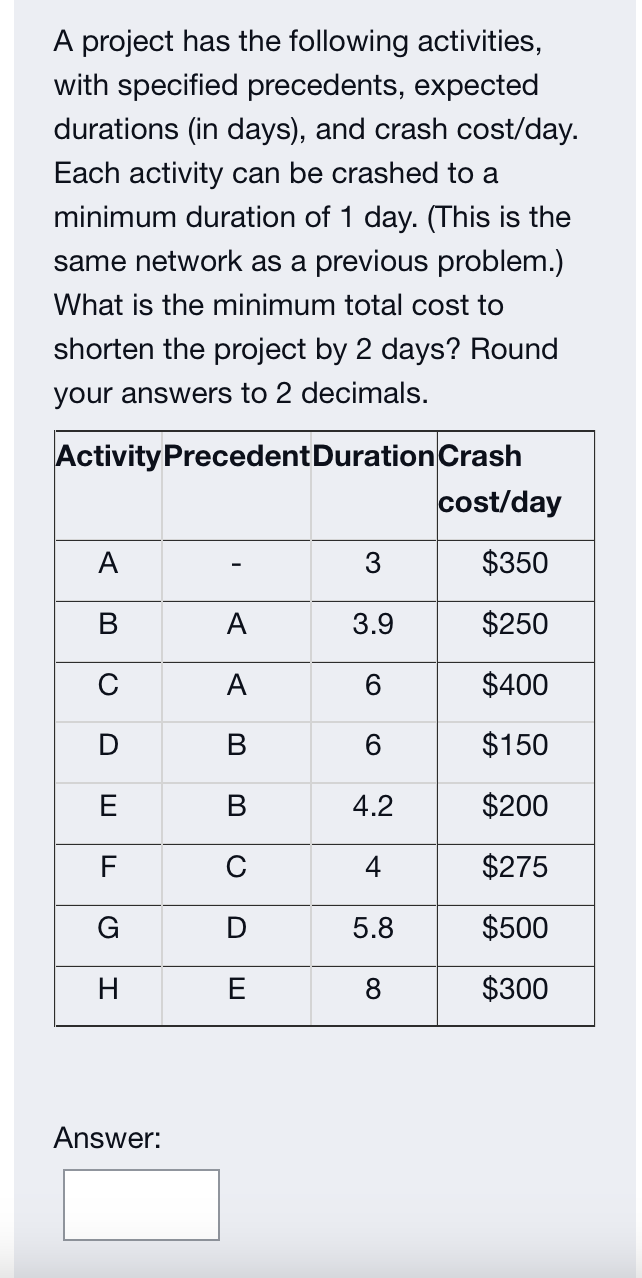Select the duration value 5.8 cell
The width and height of the screenshot is (642, 1278).
tap(372, 928)
